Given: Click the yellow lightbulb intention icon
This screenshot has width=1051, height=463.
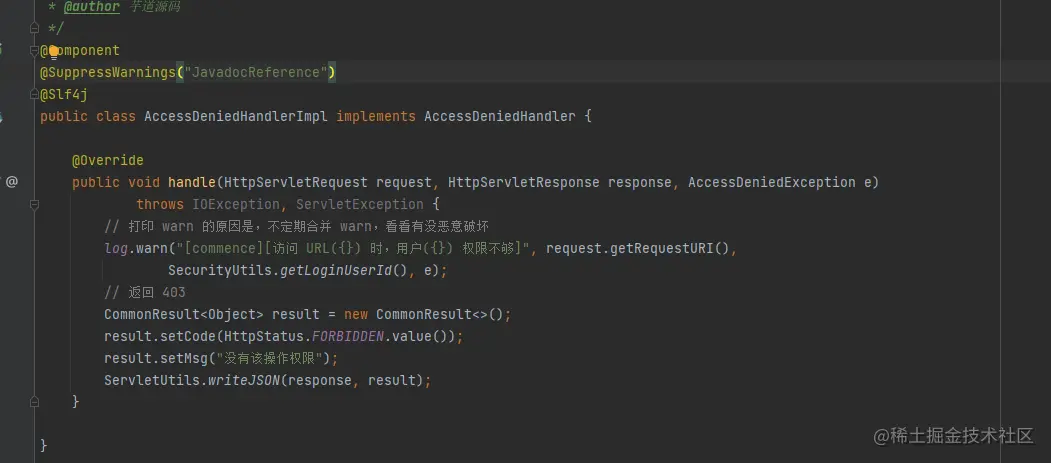Looking at the screenshot, I should 54,52.
